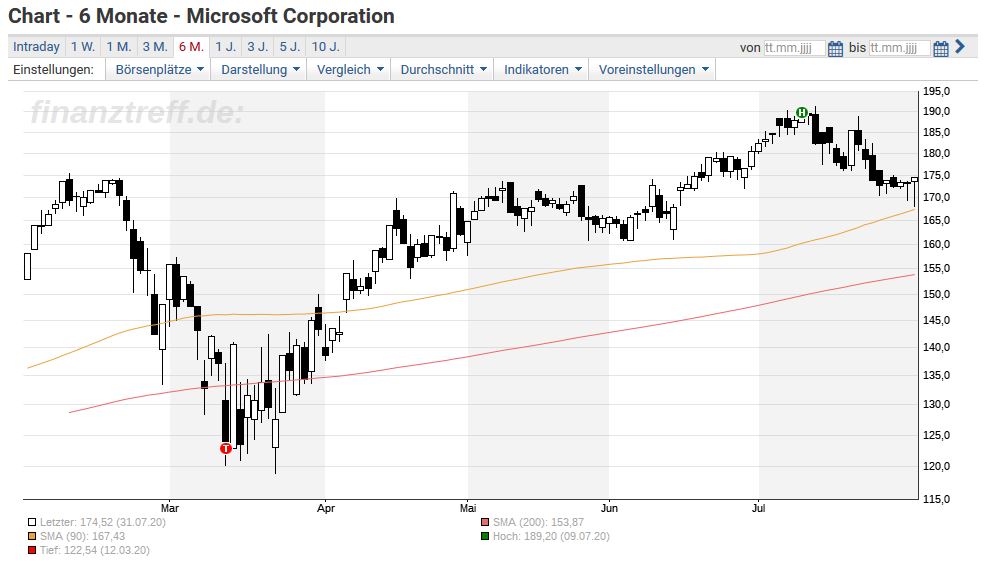Open the 'bis' date calendar picker
Screen dimensions: 990x565
click(941, 49)
